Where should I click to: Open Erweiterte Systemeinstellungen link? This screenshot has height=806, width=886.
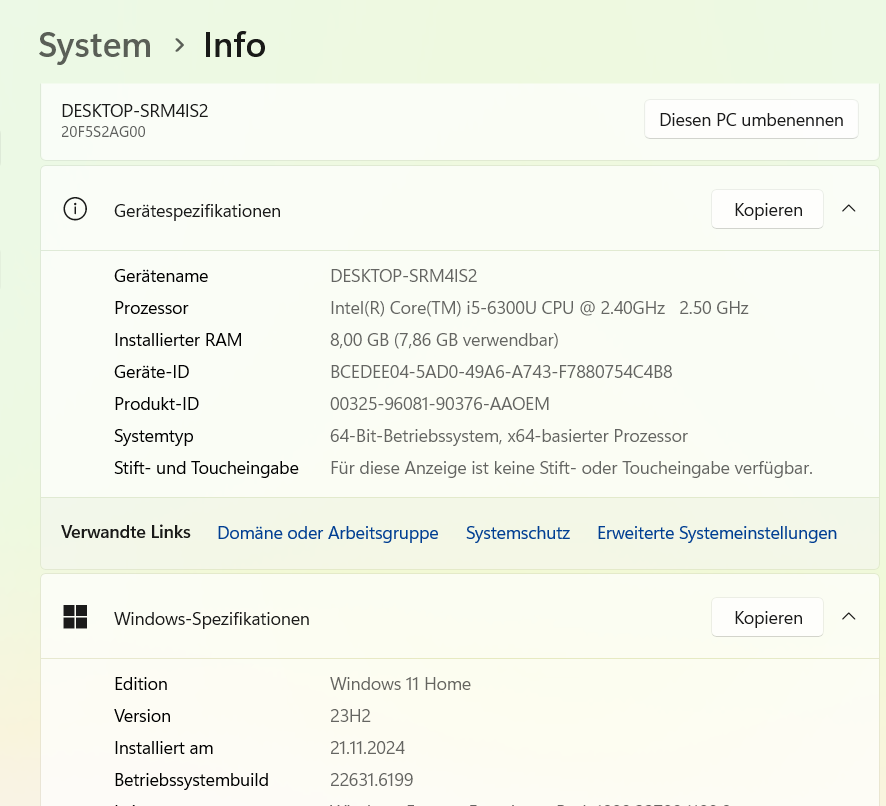pos(717,532)
